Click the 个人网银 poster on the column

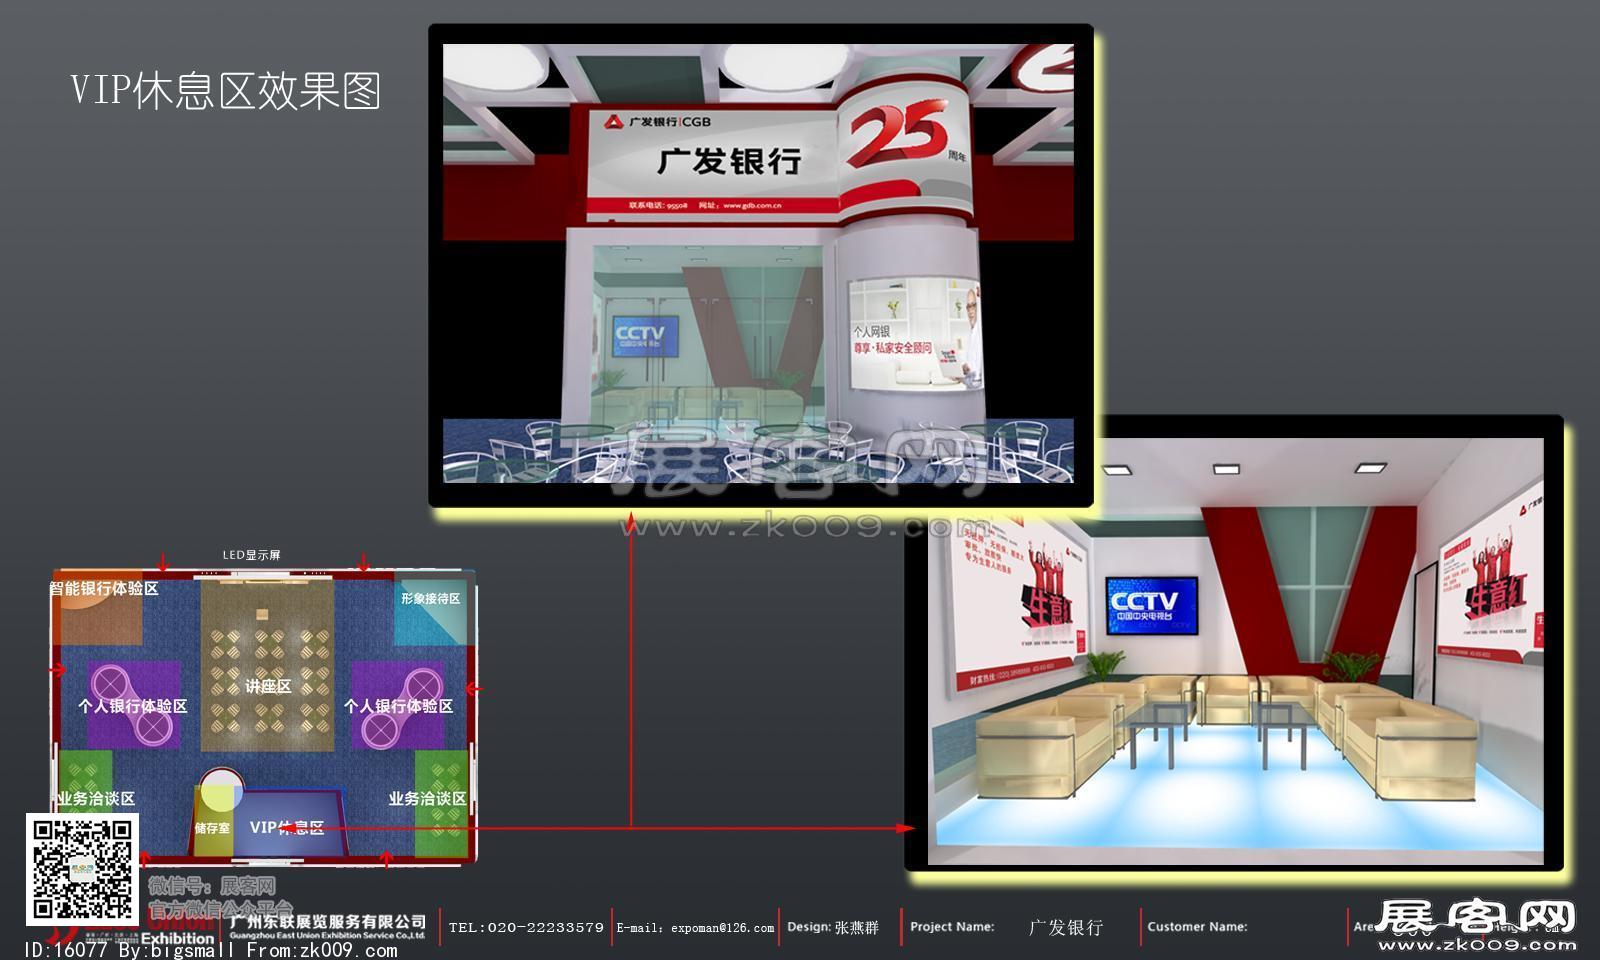(x=915, y=336)
